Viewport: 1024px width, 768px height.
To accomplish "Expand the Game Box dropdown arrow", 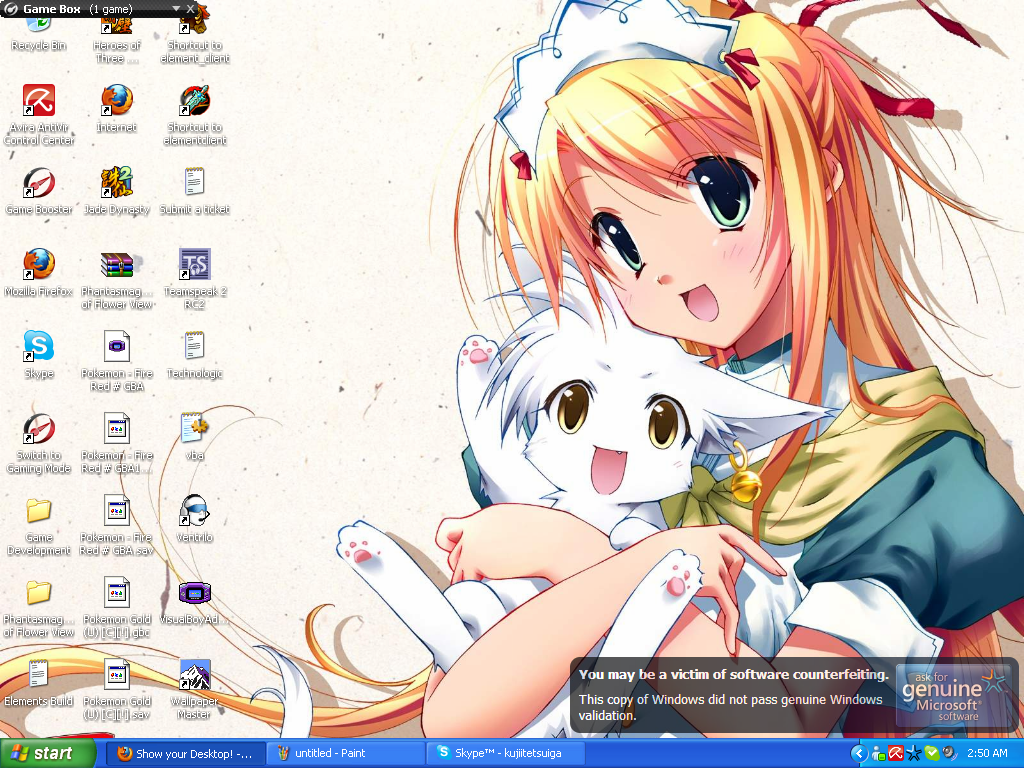I will 176,8.
